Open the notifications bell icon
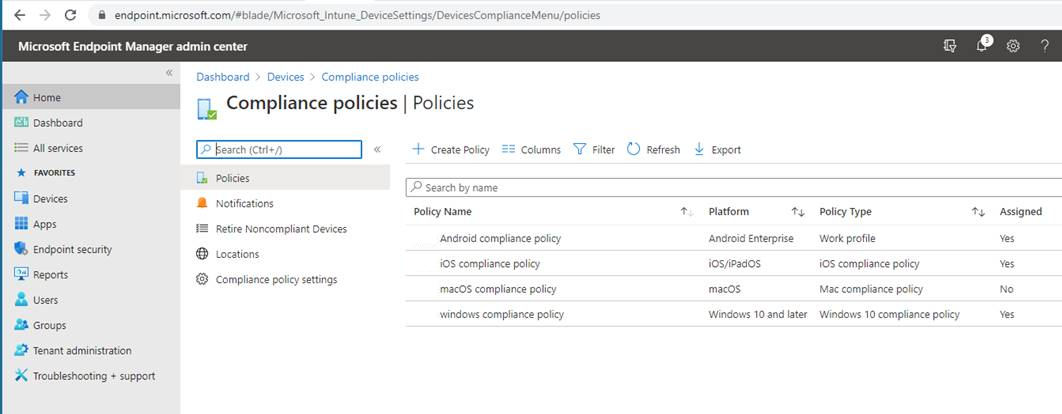This screenshot has width=1062, height=414. click(x=981, y=45)
